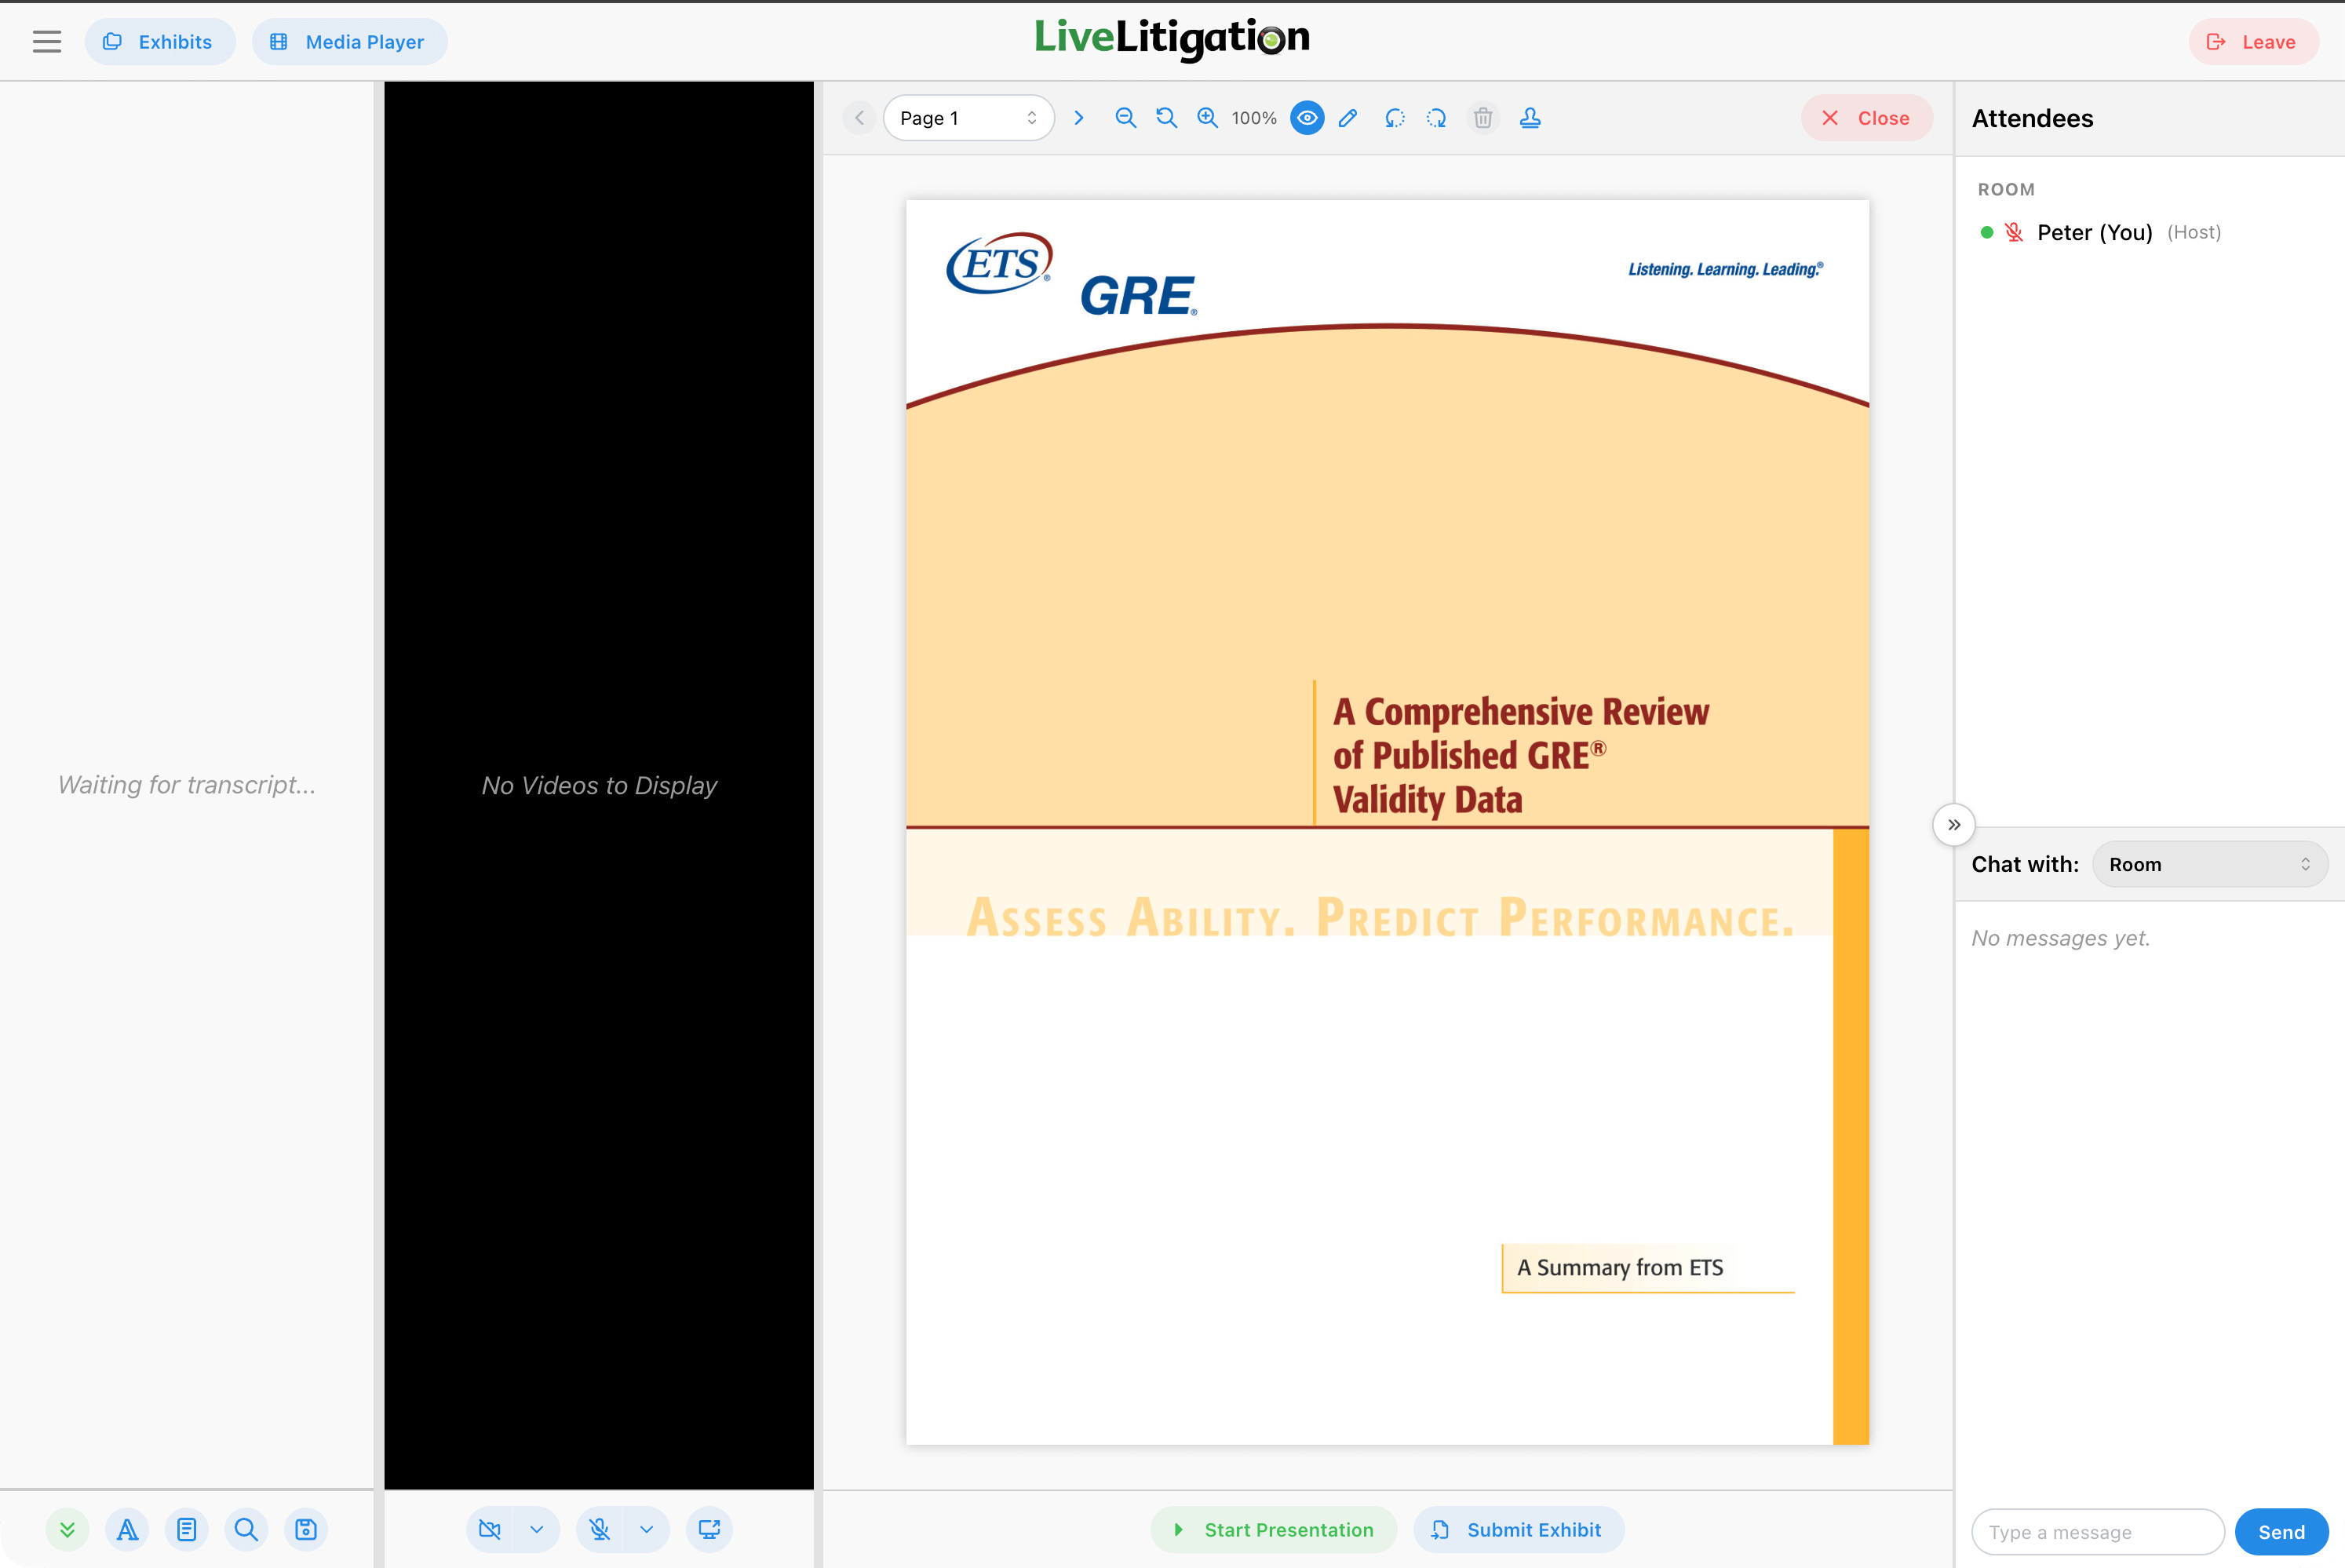Open transcript font settings icon
This screenshot has width=2345, height=1568.
(127, 1529)
